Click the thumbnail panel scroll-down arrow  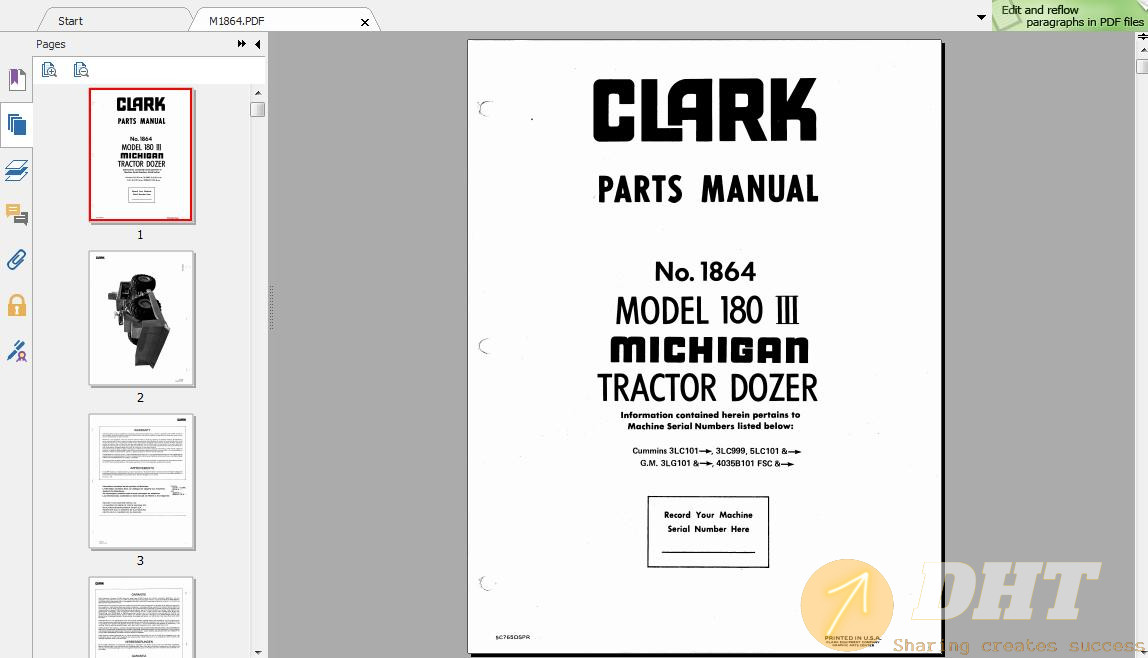(x=258, y=651)
